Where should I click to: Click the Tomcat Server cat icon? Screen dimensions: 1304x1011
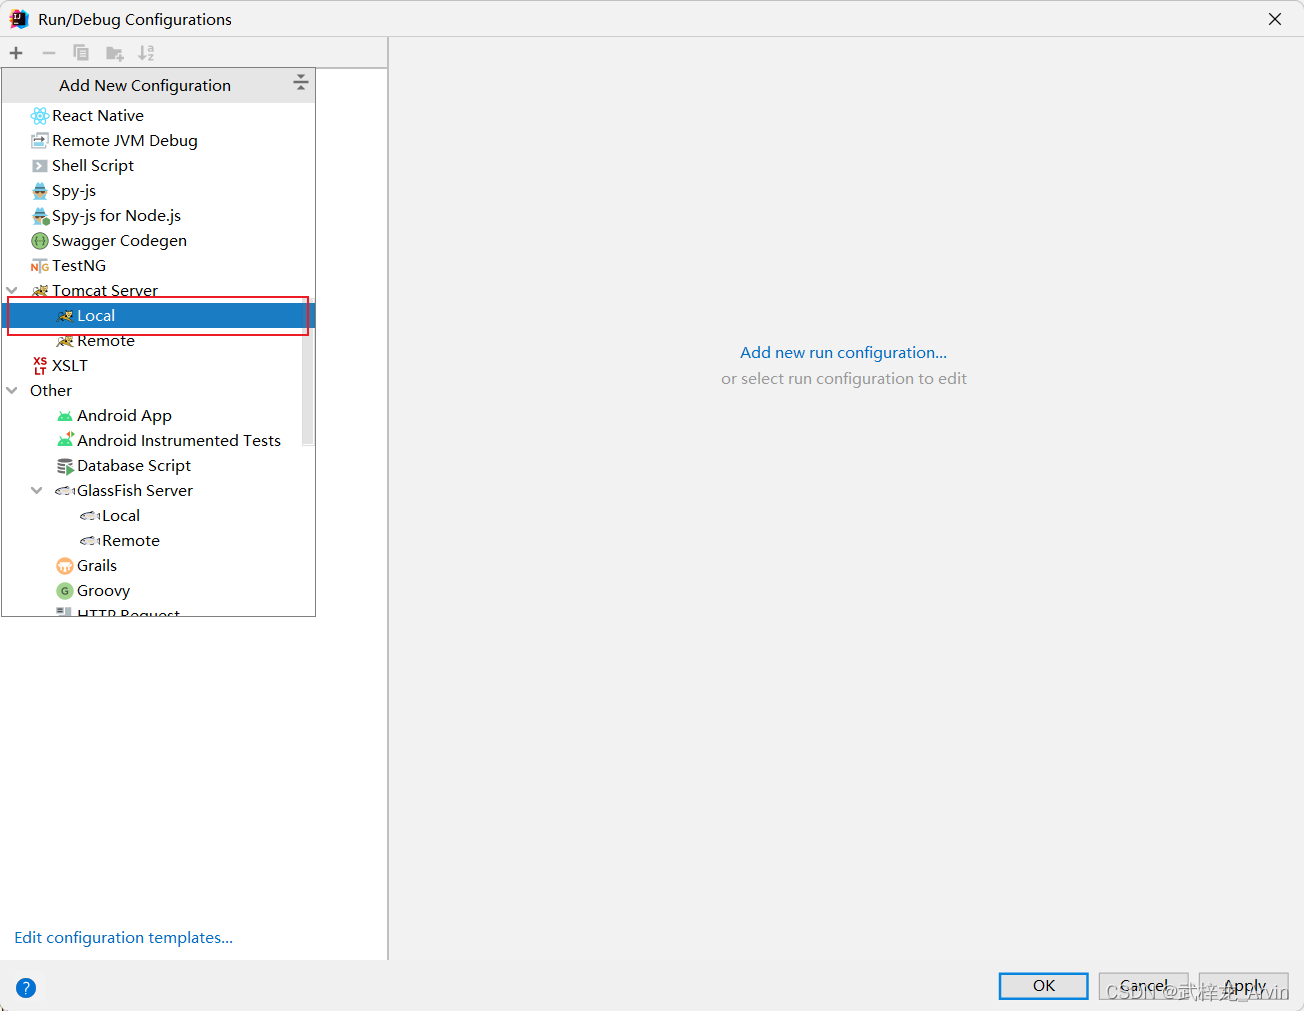click(39, 291)
